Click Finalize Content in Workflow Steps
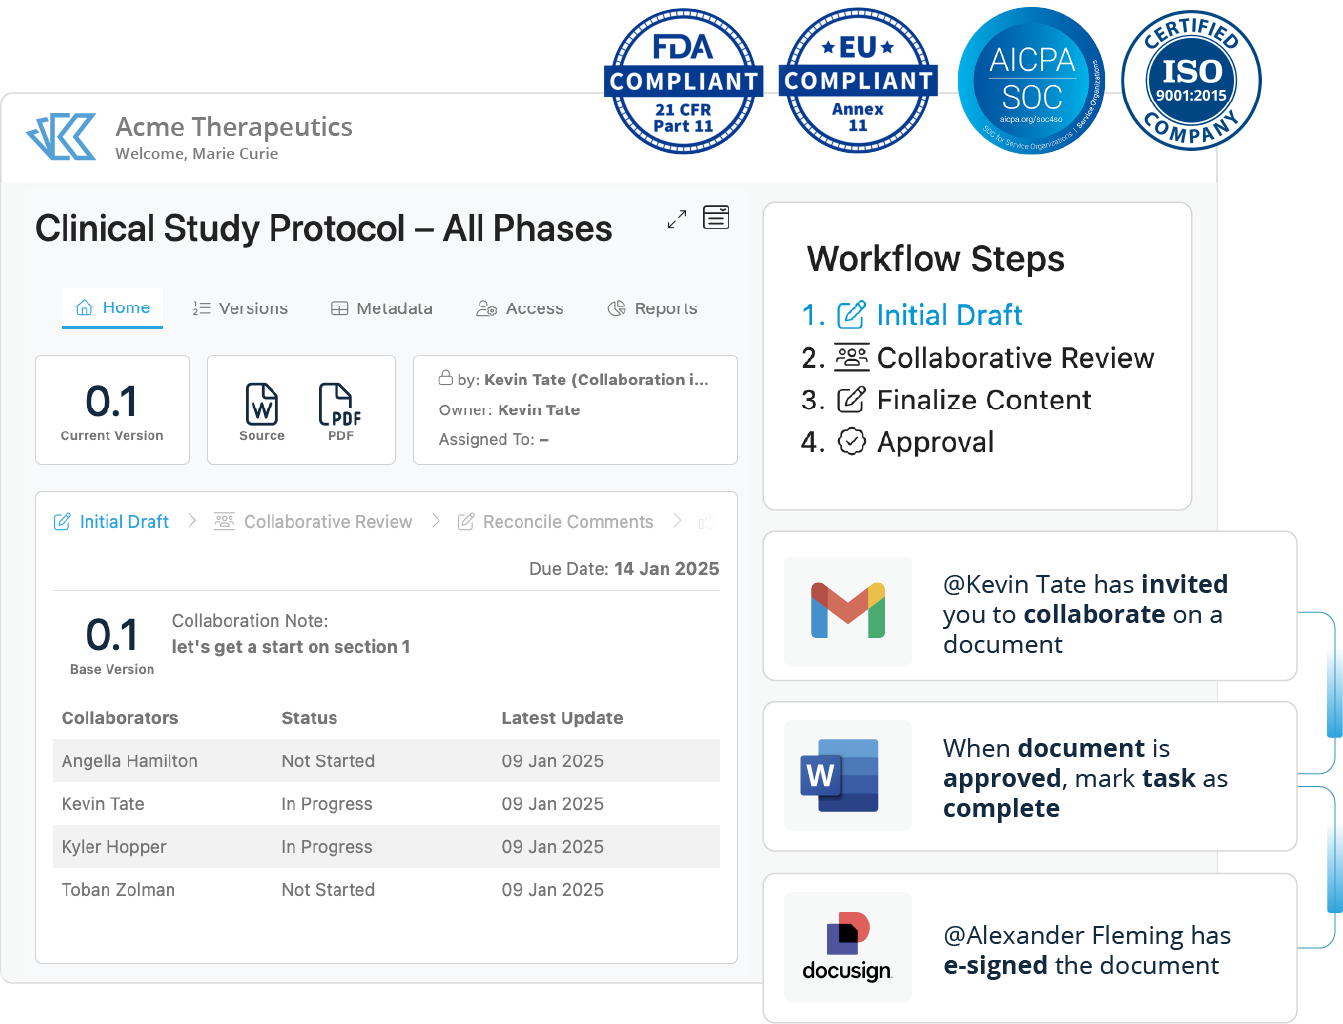The image size is (1343, 1024). pyautogui.click(x=984, y=400)
